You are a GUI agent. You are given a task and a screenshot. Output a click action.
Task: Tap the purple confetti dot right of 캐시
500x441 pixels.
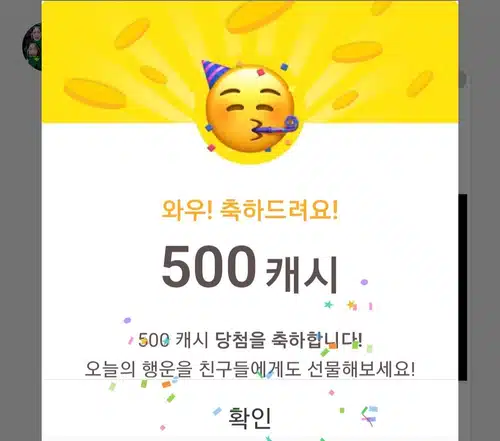point(364,282)
